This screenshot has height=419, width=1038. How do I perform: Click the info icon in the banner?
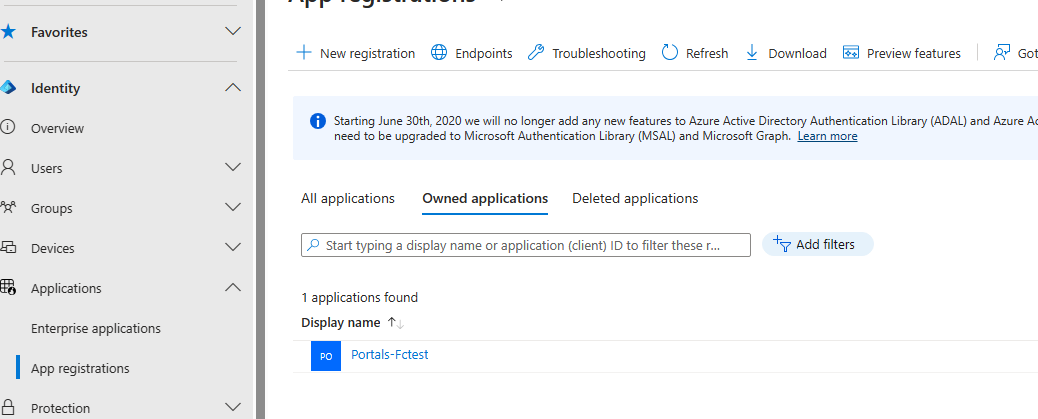coord(318,121)
